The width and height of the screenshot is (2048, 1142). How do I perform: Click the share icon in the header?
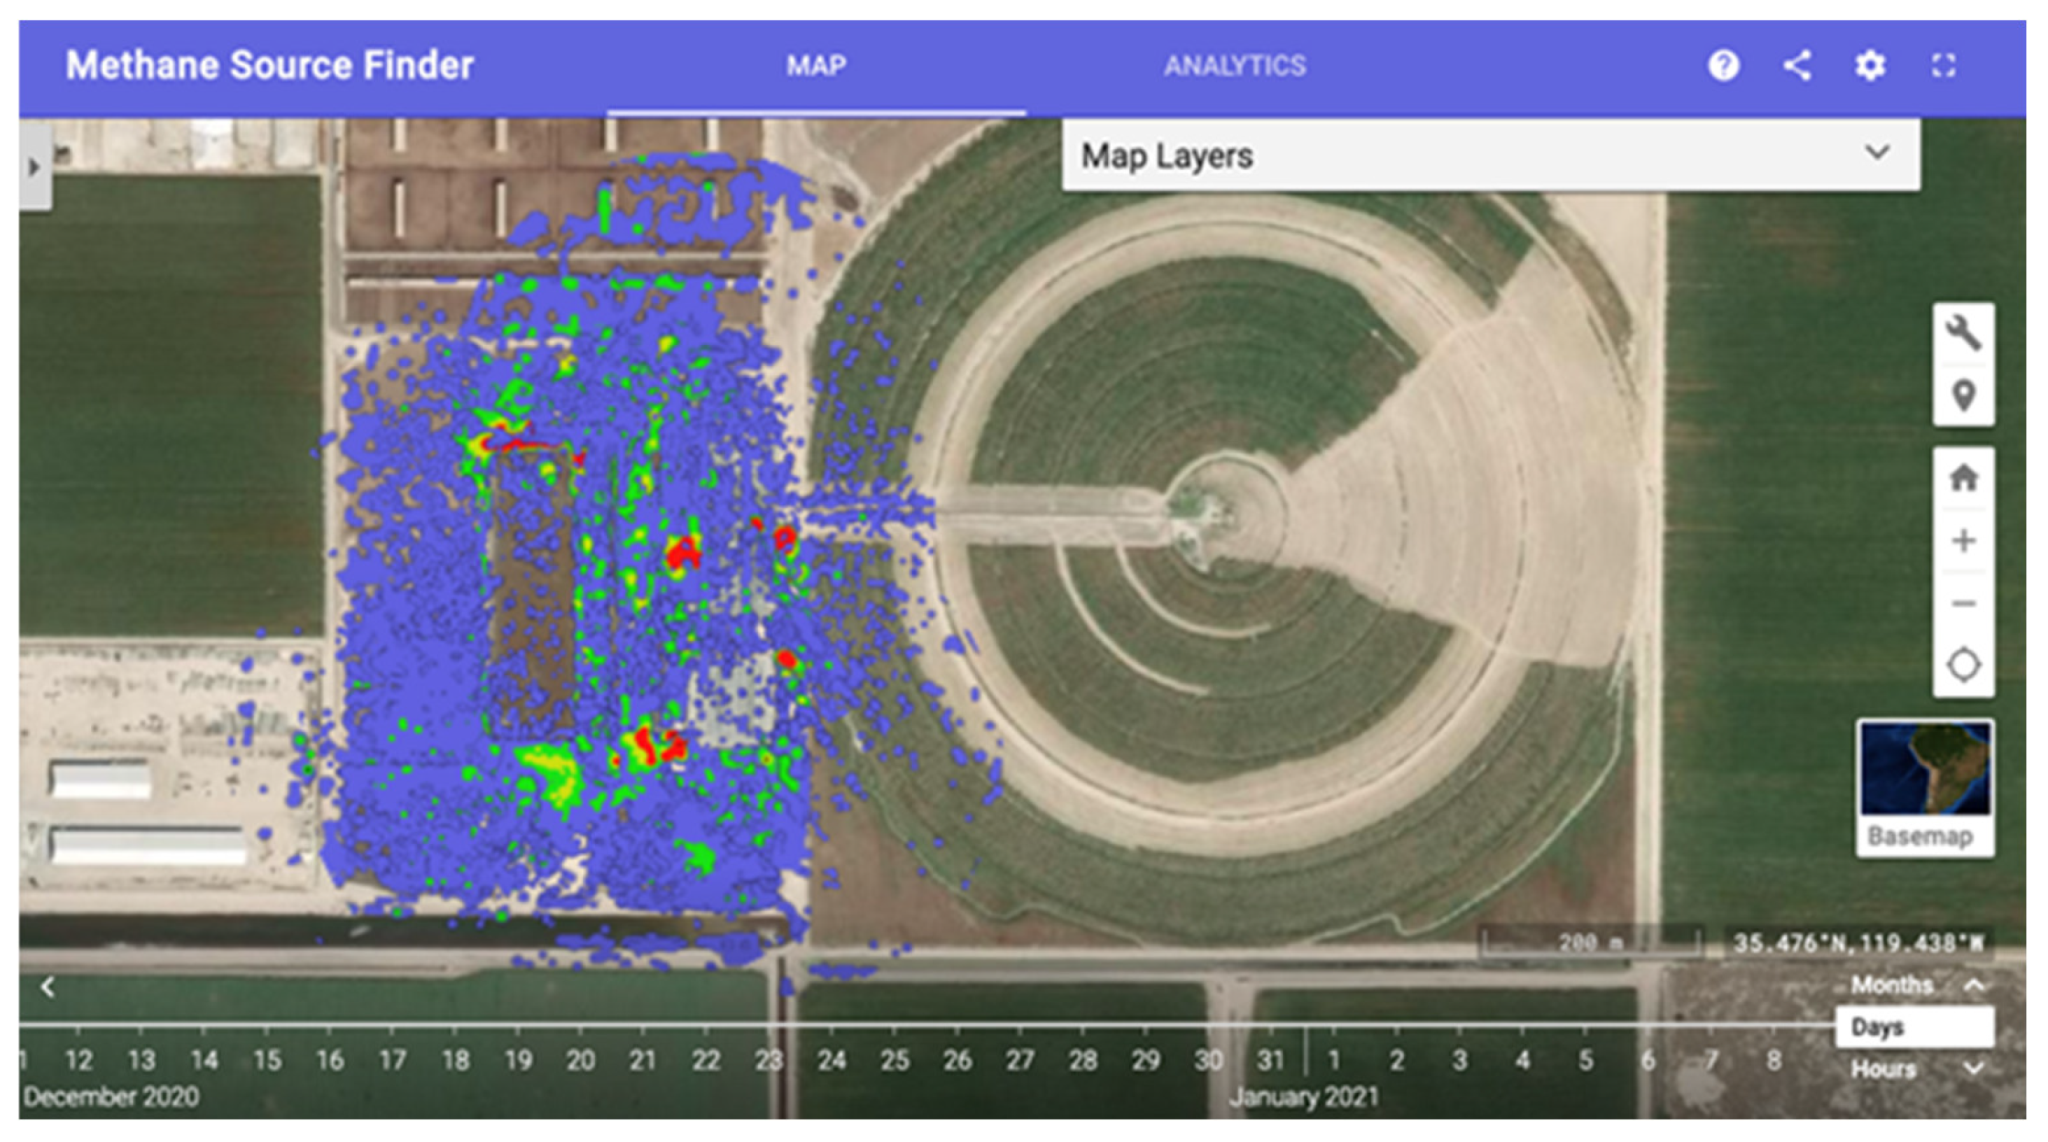tap(1796, 66)
